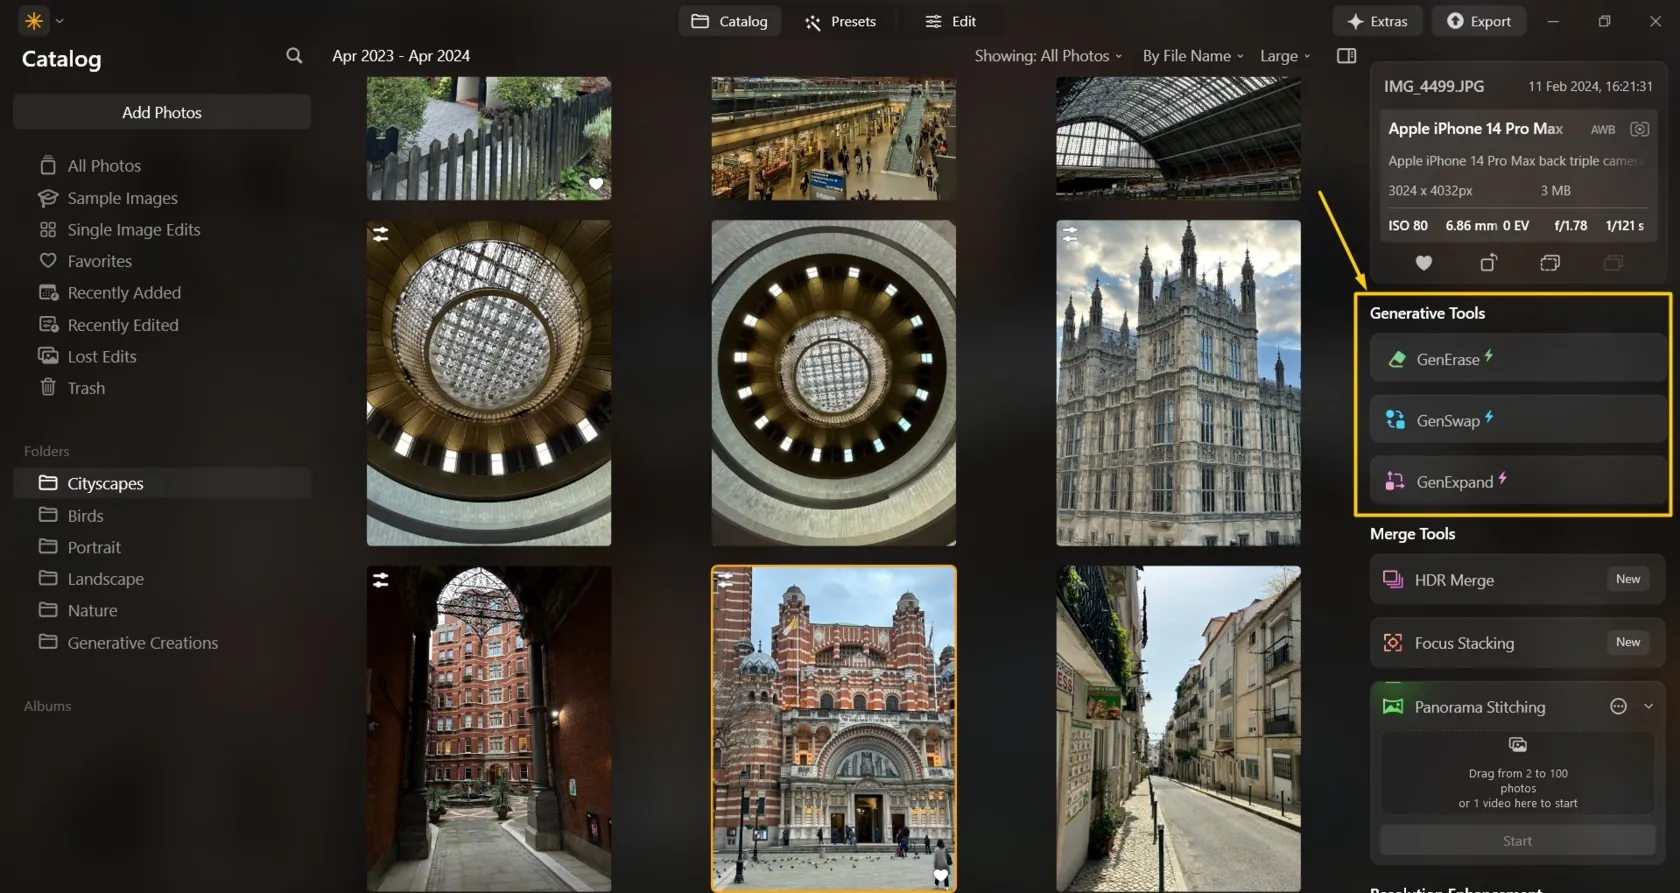Toggle favorite heart on the fence photo
The height and width of the screenshot is (893, 1680).
[596, 184]
